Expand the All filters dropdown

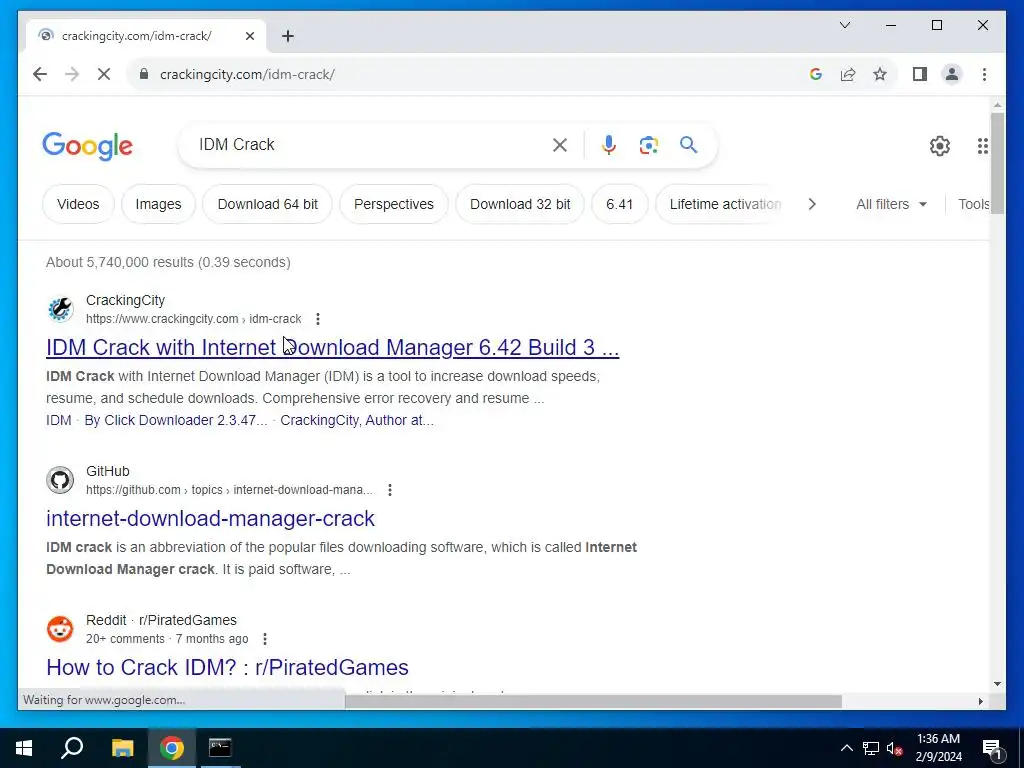coord(891,204)
